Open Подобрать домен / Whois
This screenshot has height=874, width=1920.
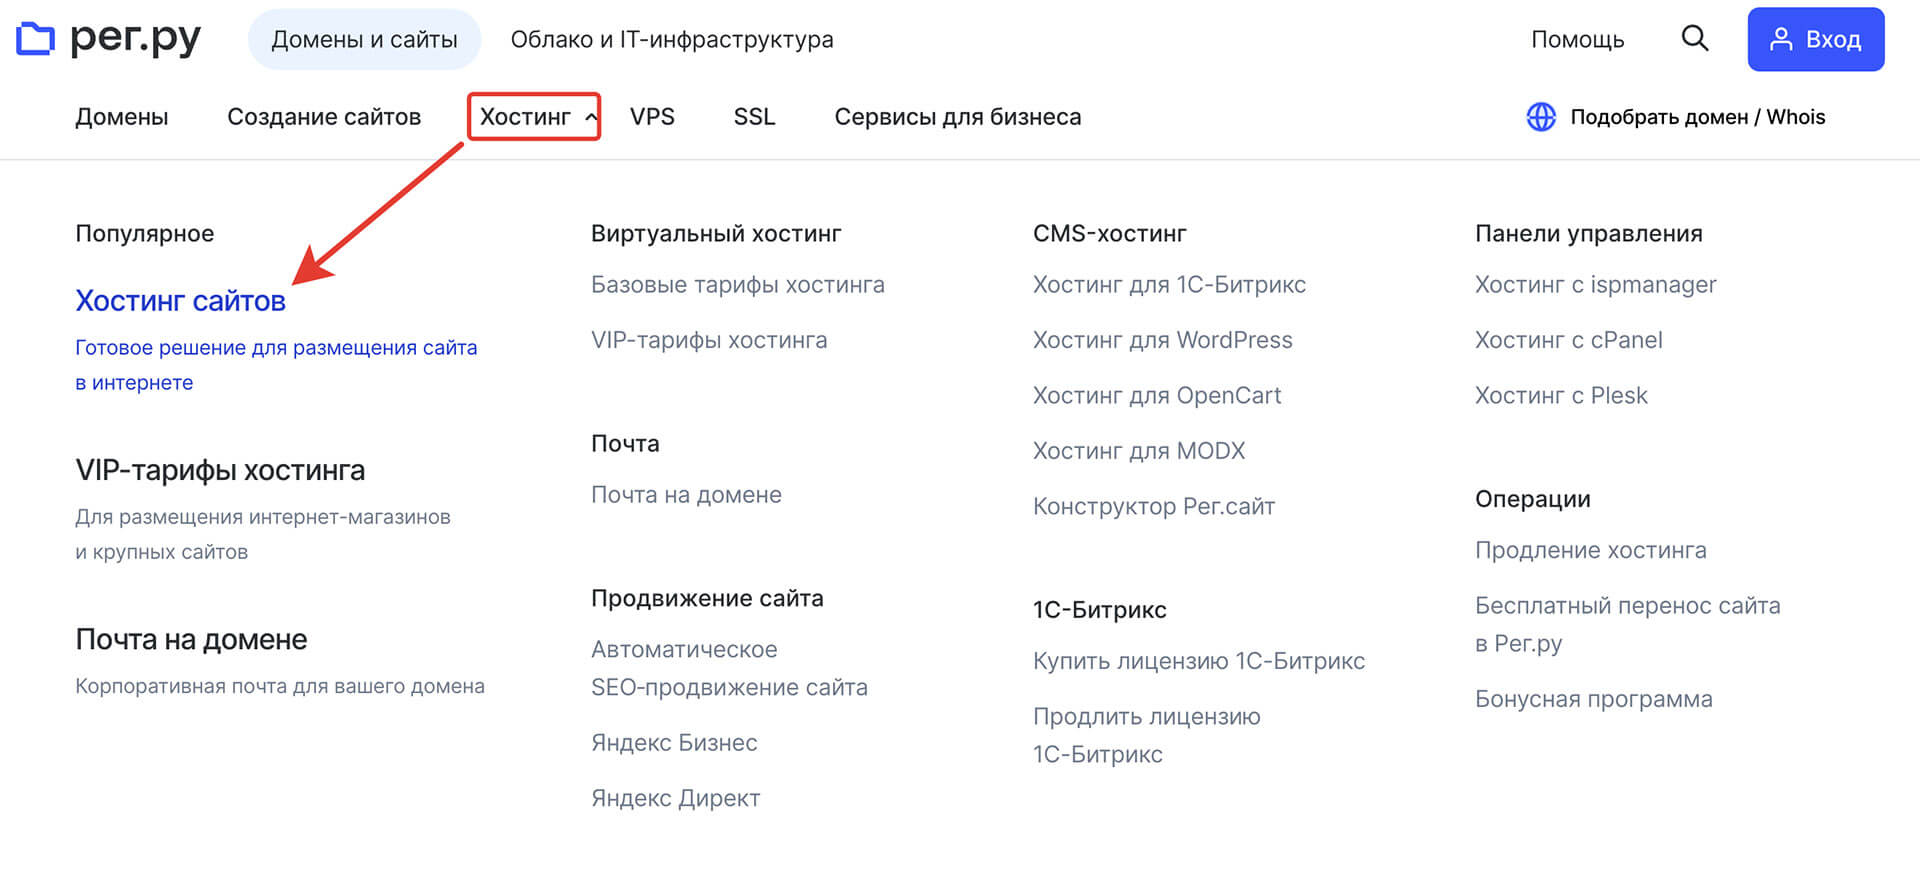tap(1697, 116)
